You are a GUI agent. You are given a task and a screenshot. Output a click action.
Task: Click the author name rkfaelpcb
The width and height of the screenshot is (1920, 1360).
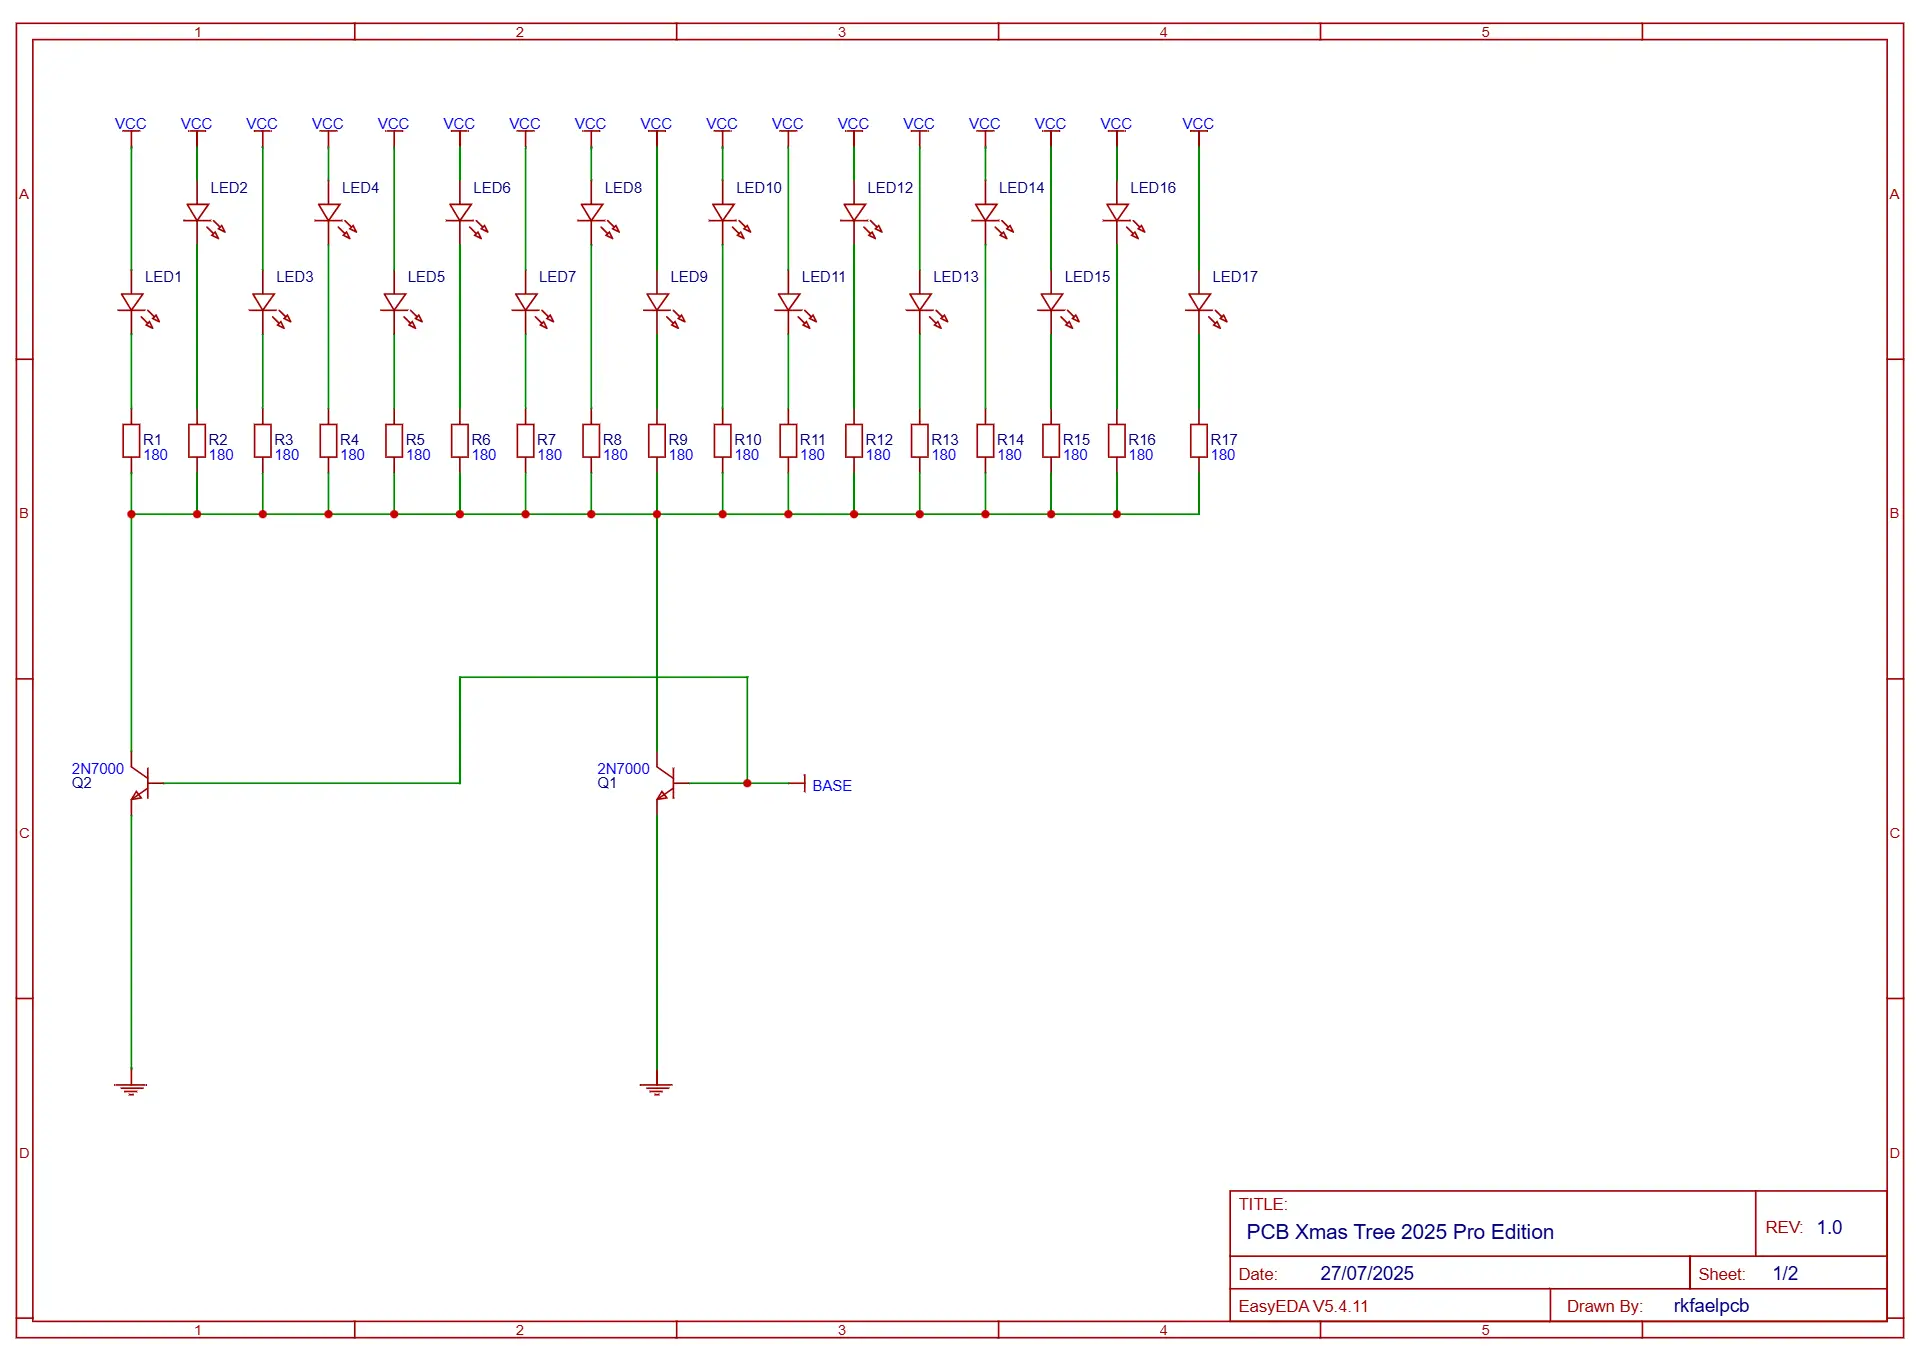point(1711,1306)
